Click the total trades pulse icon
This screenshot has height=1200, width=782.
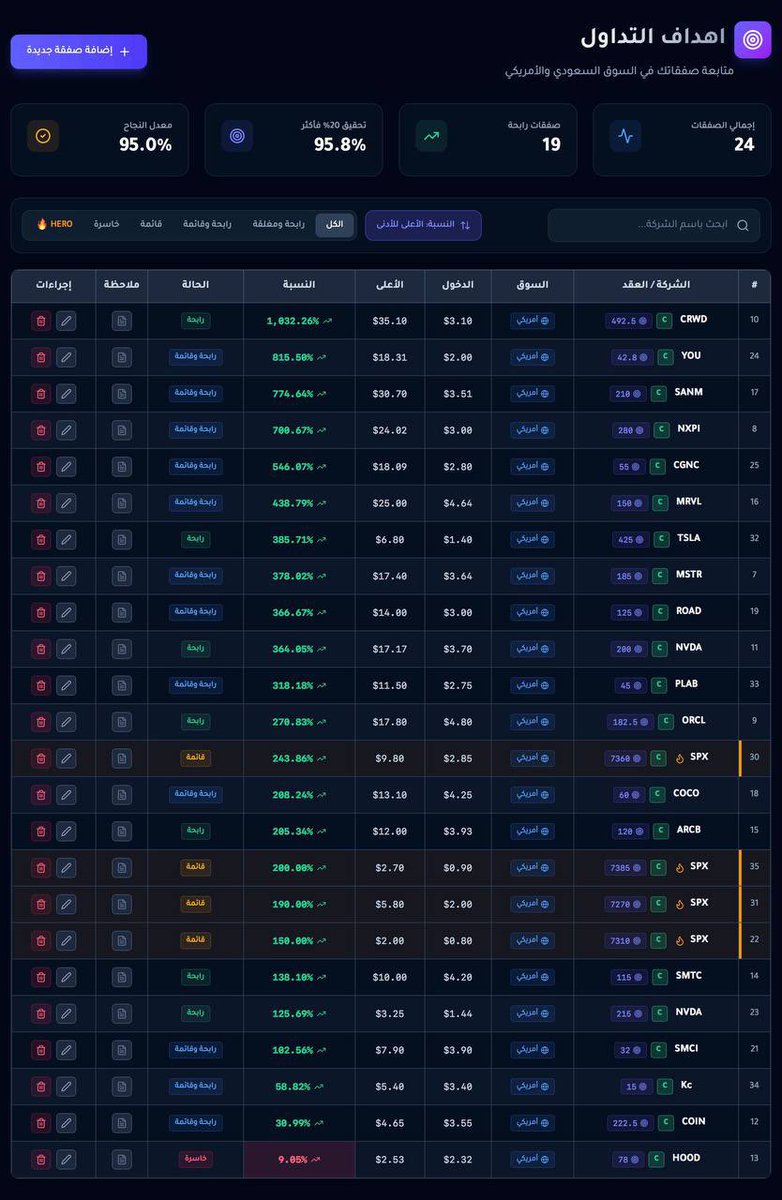click(625, 136)
